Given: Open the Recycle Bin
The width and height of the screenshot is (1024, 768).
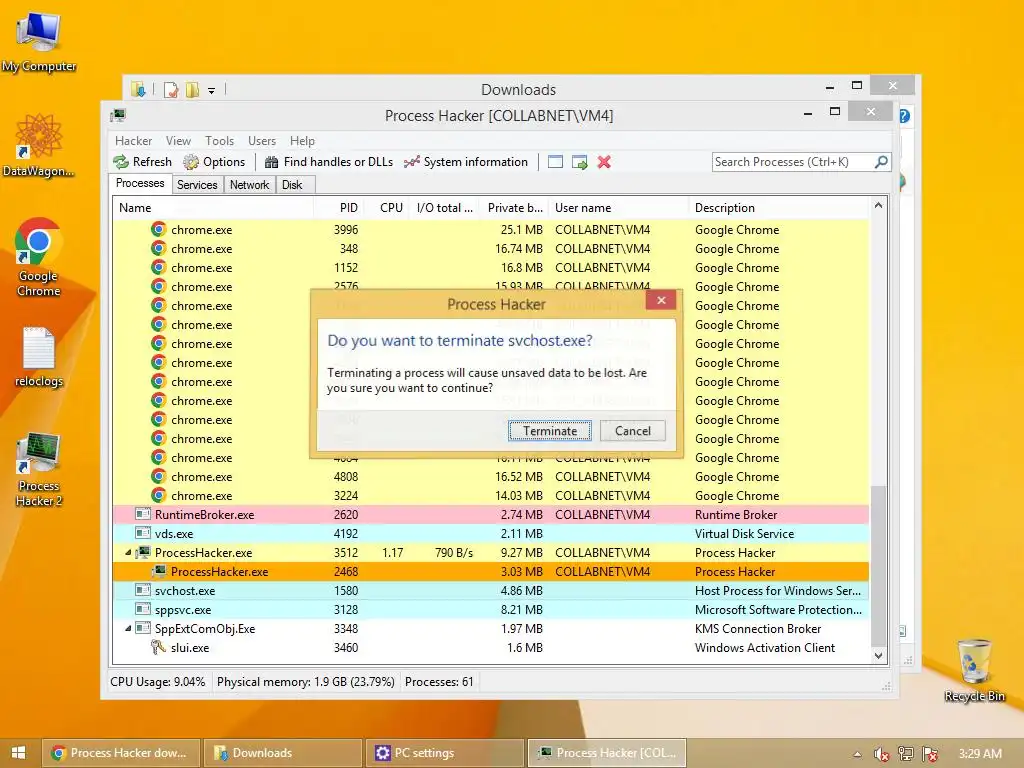Looking at the screenshot, I should pos(974,671).
